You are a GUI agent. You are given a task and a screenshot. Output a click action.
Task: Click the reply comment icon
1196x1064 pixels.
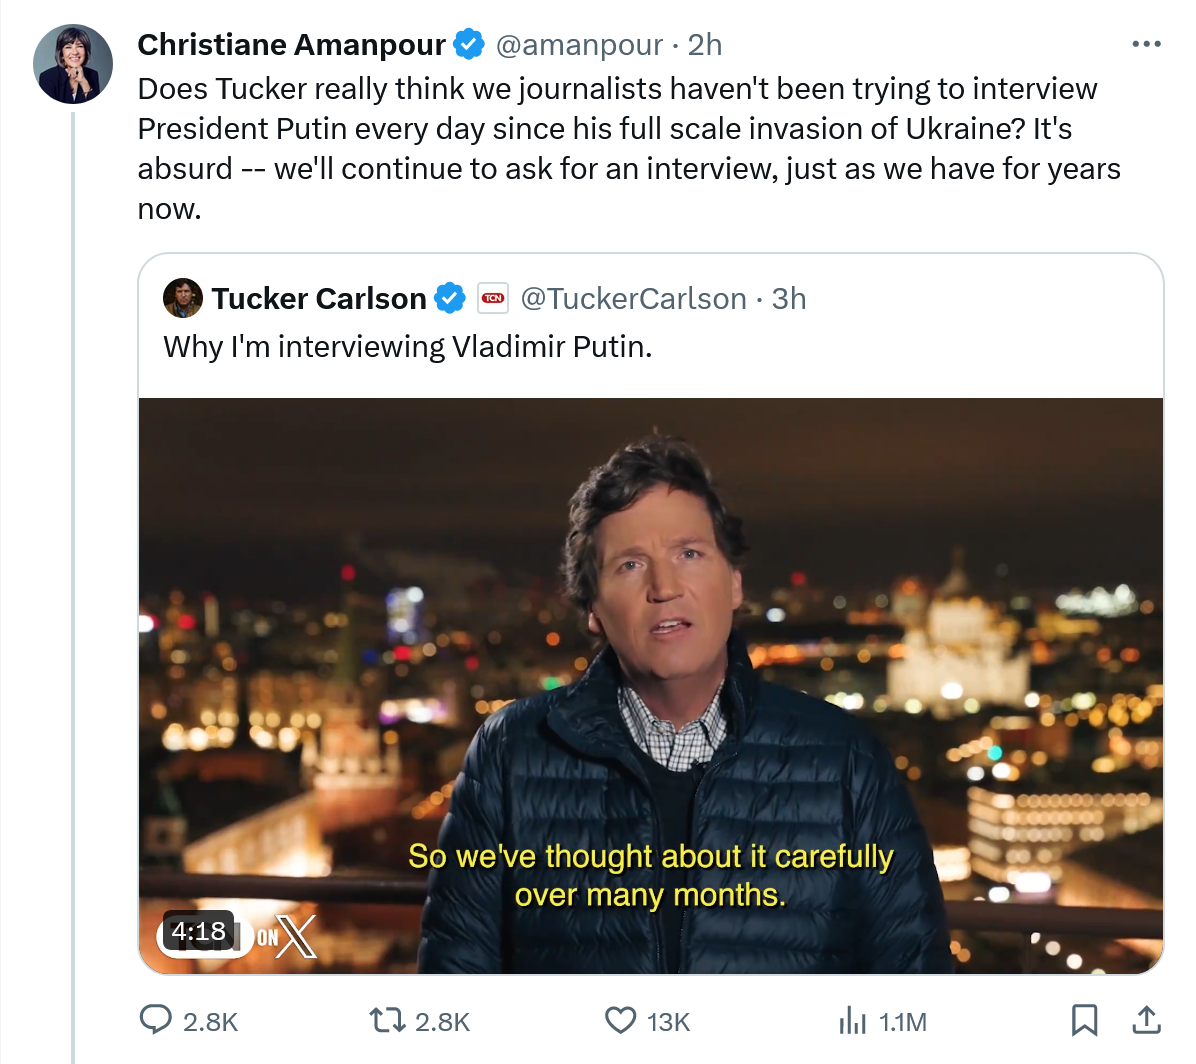point(155,1020)
